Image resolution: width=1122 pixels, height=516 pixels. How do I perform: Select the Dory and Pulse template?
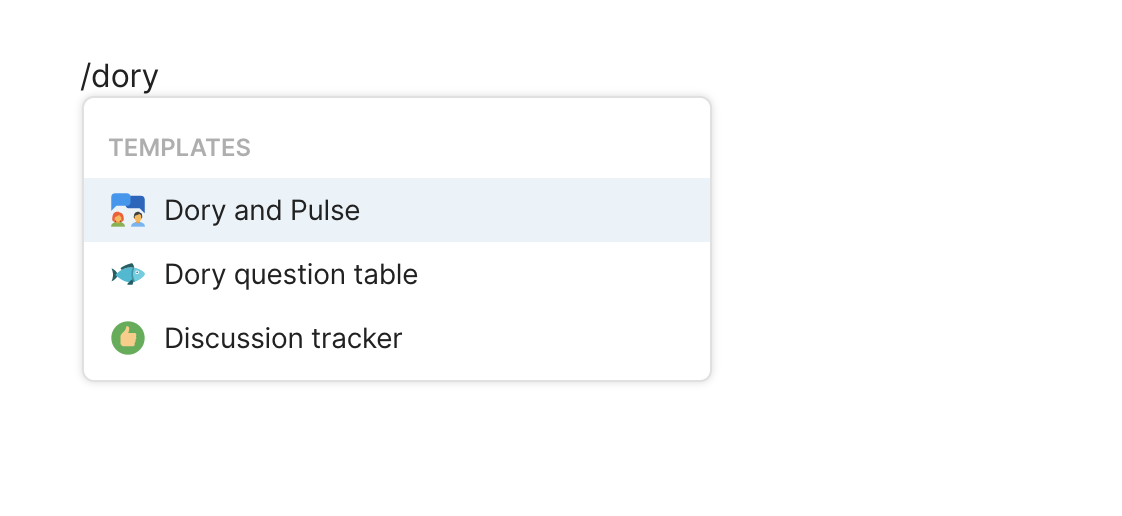point(396,210)
